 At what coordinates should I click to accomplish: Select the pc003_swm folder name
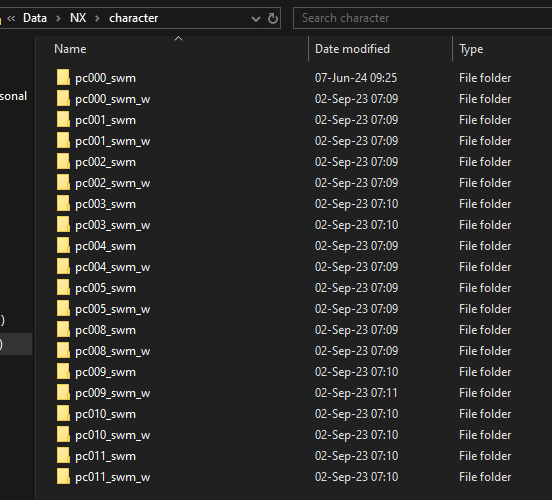[105, 204]
